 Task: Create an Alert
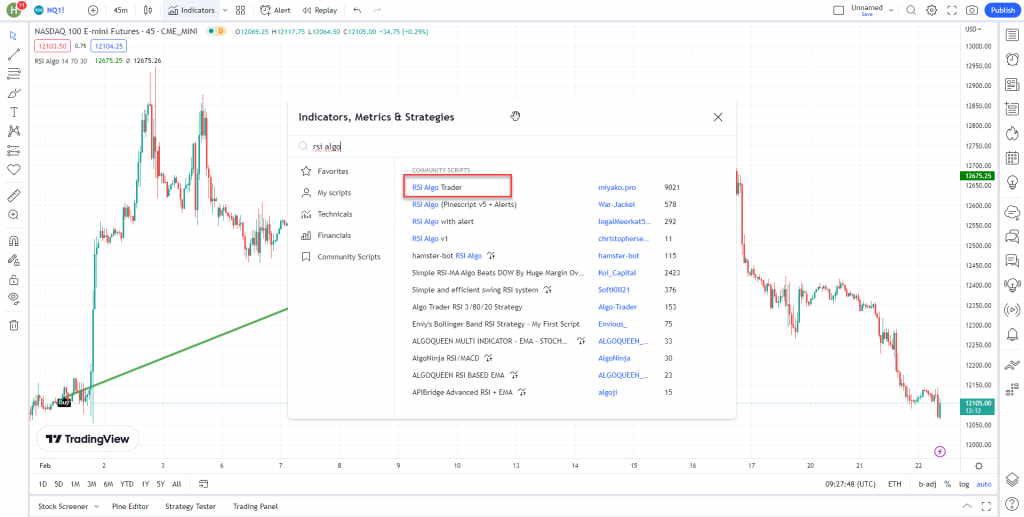tap(275, 10)
